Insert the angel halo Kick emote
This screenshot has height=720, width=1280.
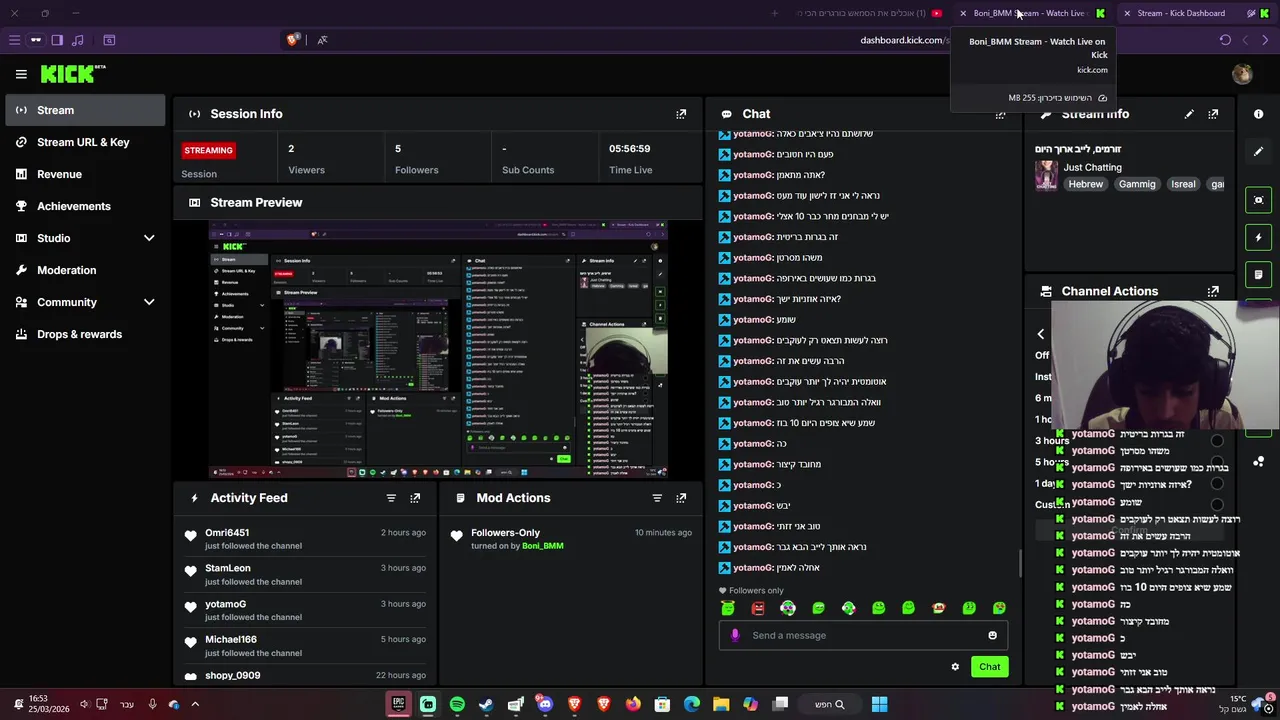[x=728, y=608]
